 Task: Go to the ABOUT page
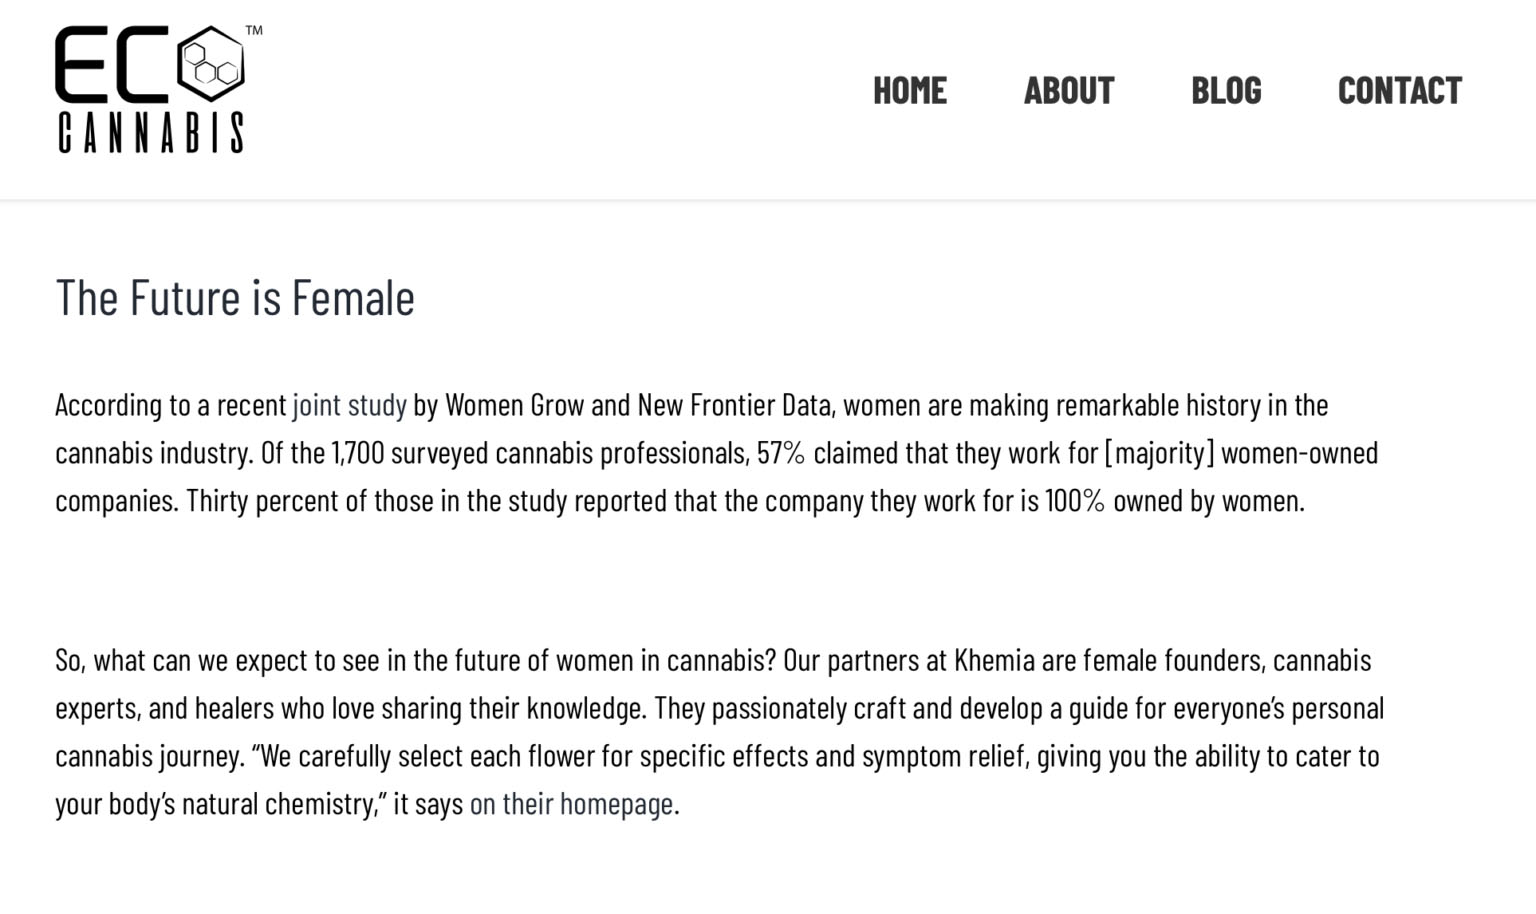click(x=1069, y=91)
